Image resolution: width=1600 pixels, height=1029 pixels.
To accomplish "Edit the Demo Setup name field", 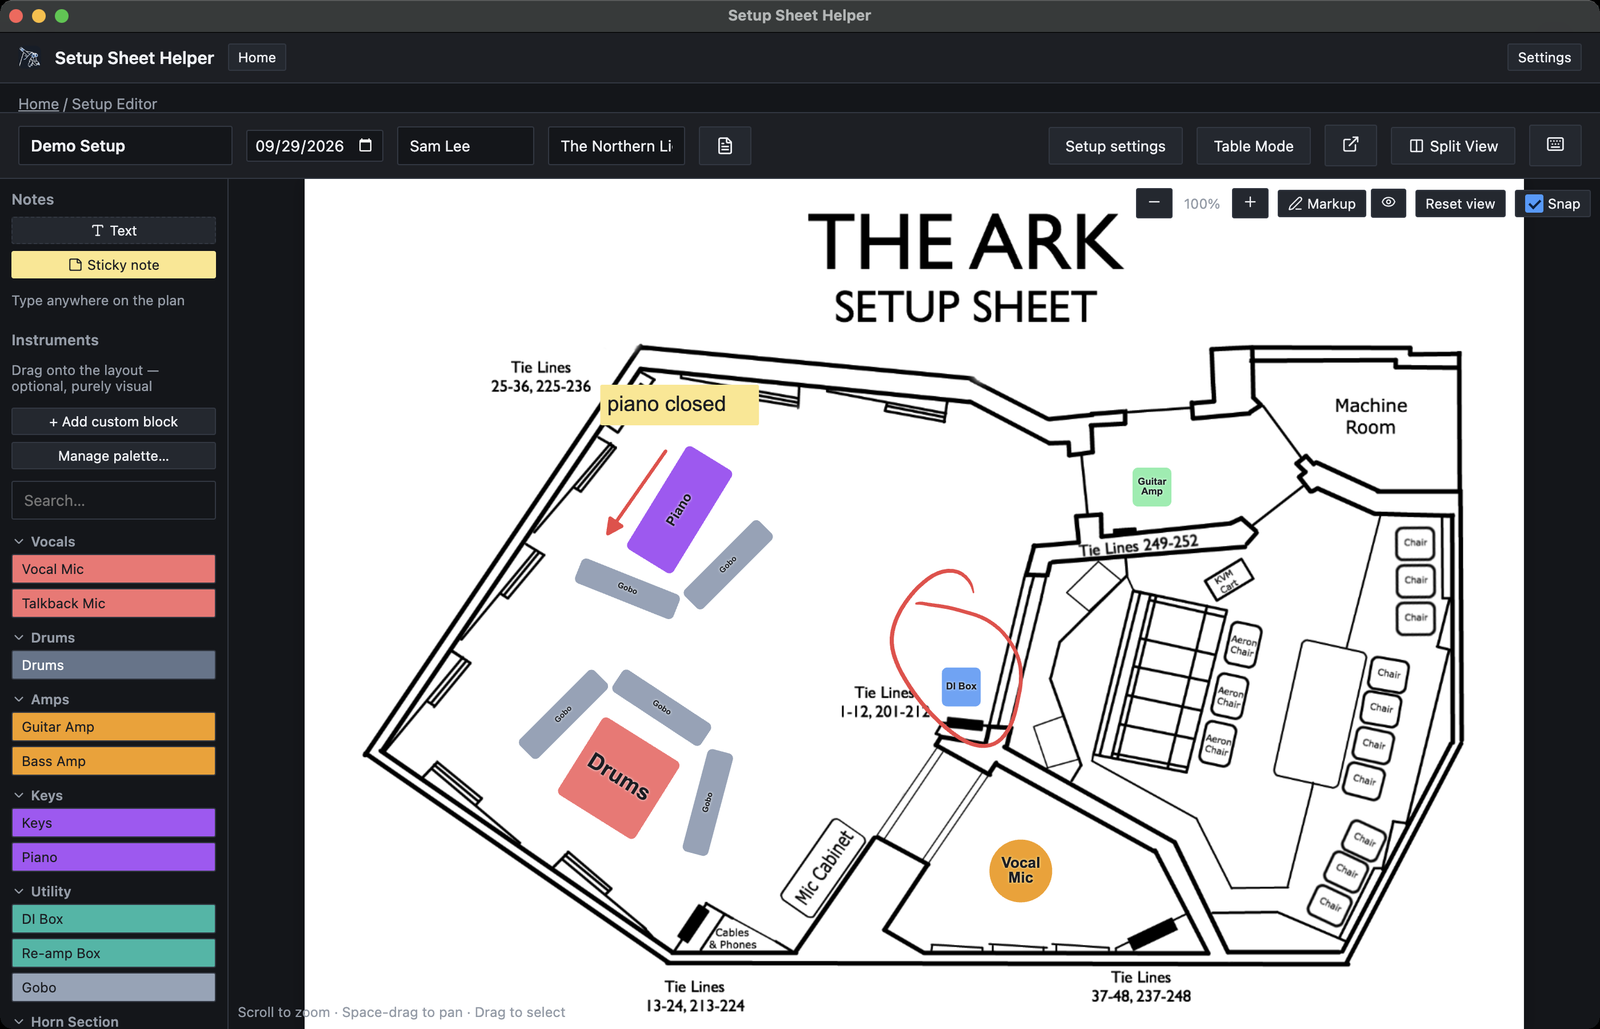I will pos(125,146).
